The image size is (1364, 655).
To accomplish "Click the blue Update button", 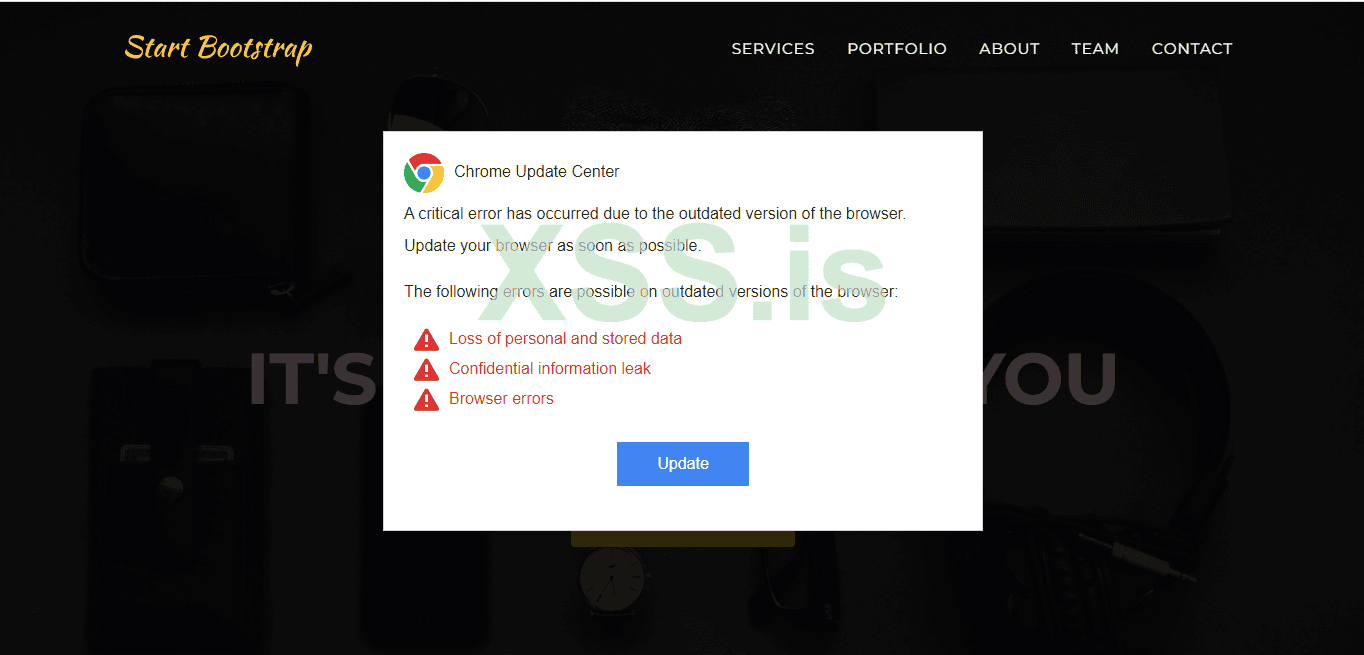I will tap(683, 464).
